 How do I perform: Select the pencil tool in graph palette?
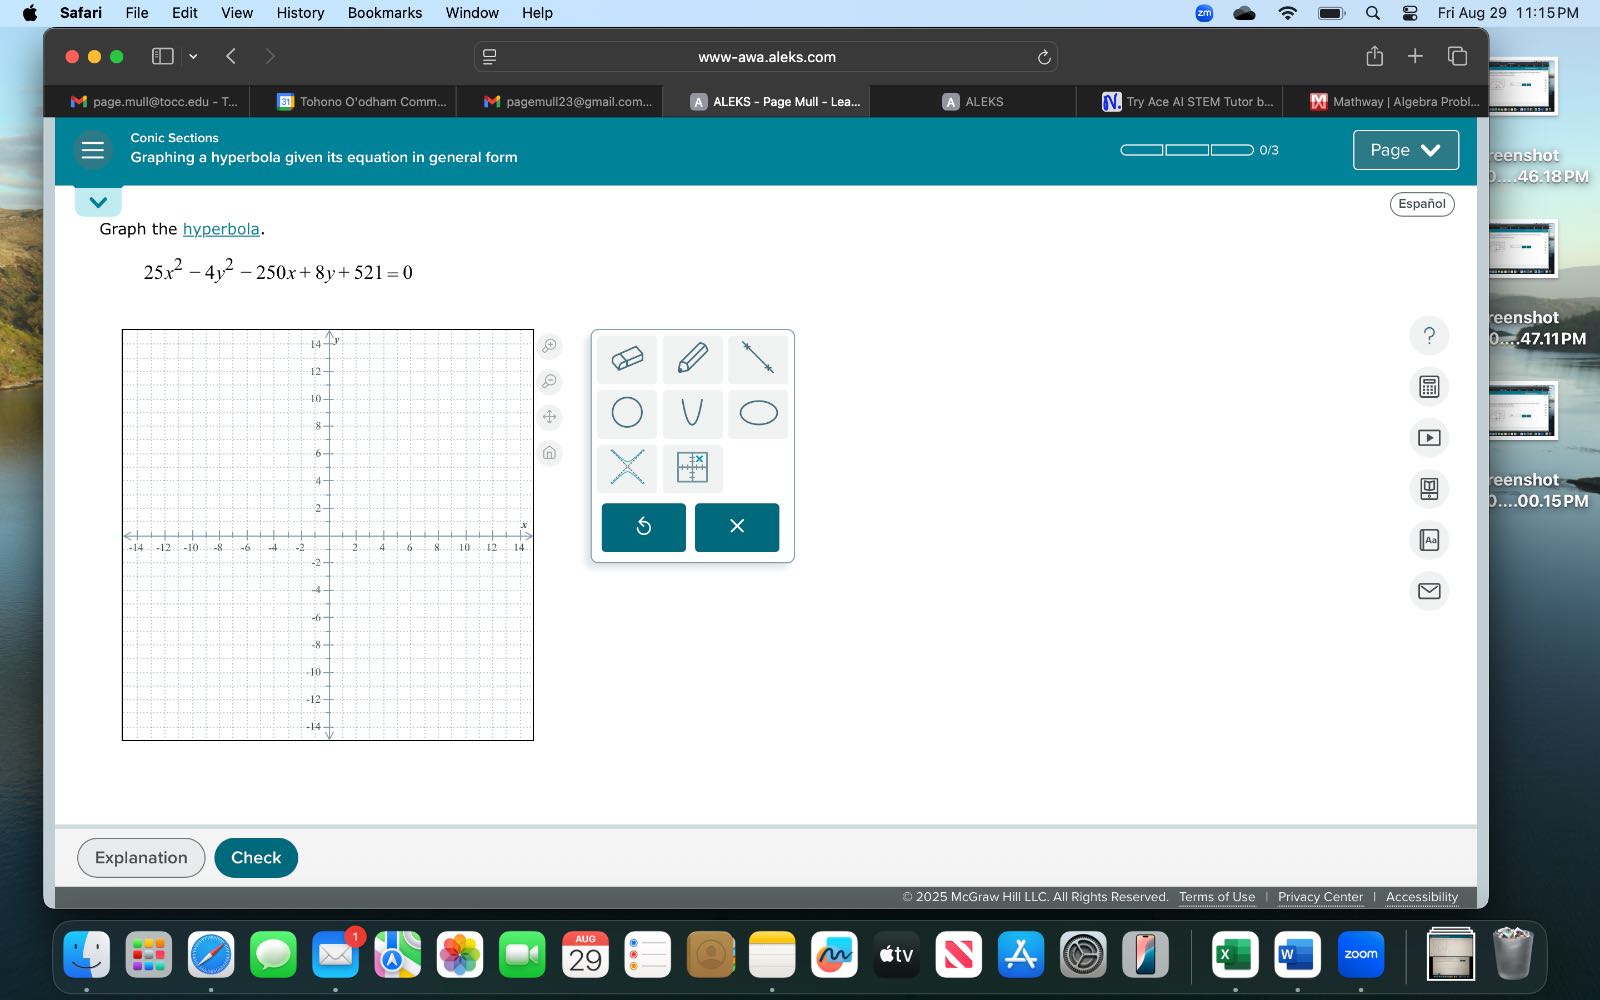[x=692, y=359]
